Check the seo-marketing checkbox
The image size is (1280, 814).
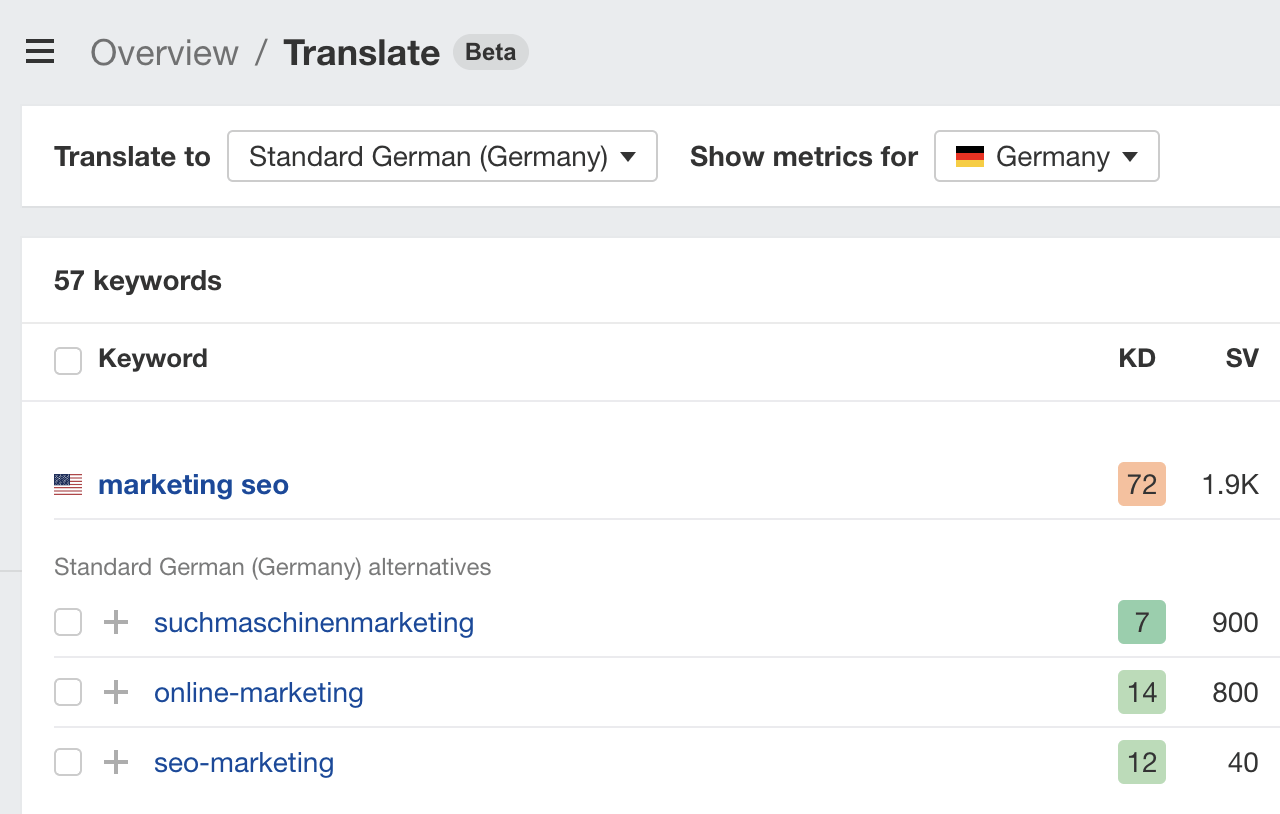point(67,762)
